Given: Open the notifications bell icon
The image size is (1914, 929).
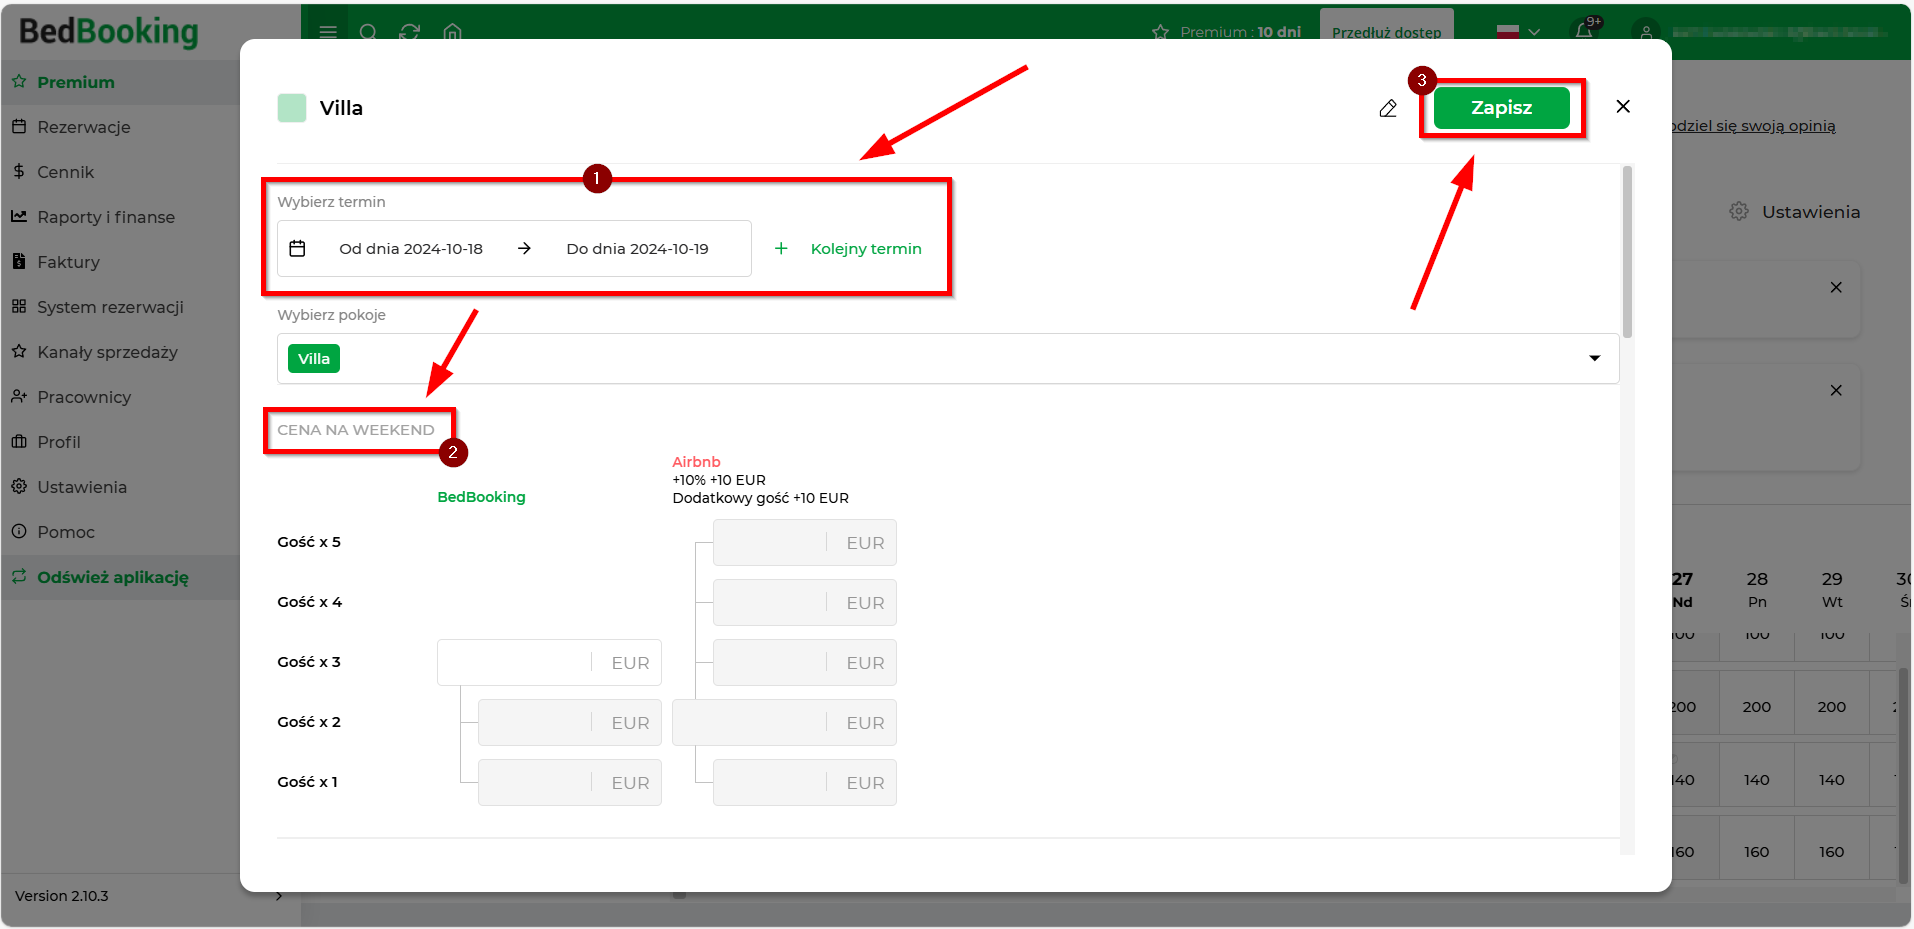Looking at the screenshot, I should [x=1584, y=31].
